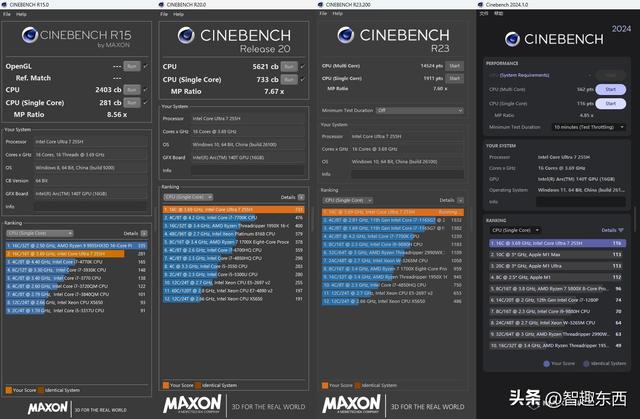Click the Maxon logo in Cinebench R20
640x419 pixels.
click(192, 404)
